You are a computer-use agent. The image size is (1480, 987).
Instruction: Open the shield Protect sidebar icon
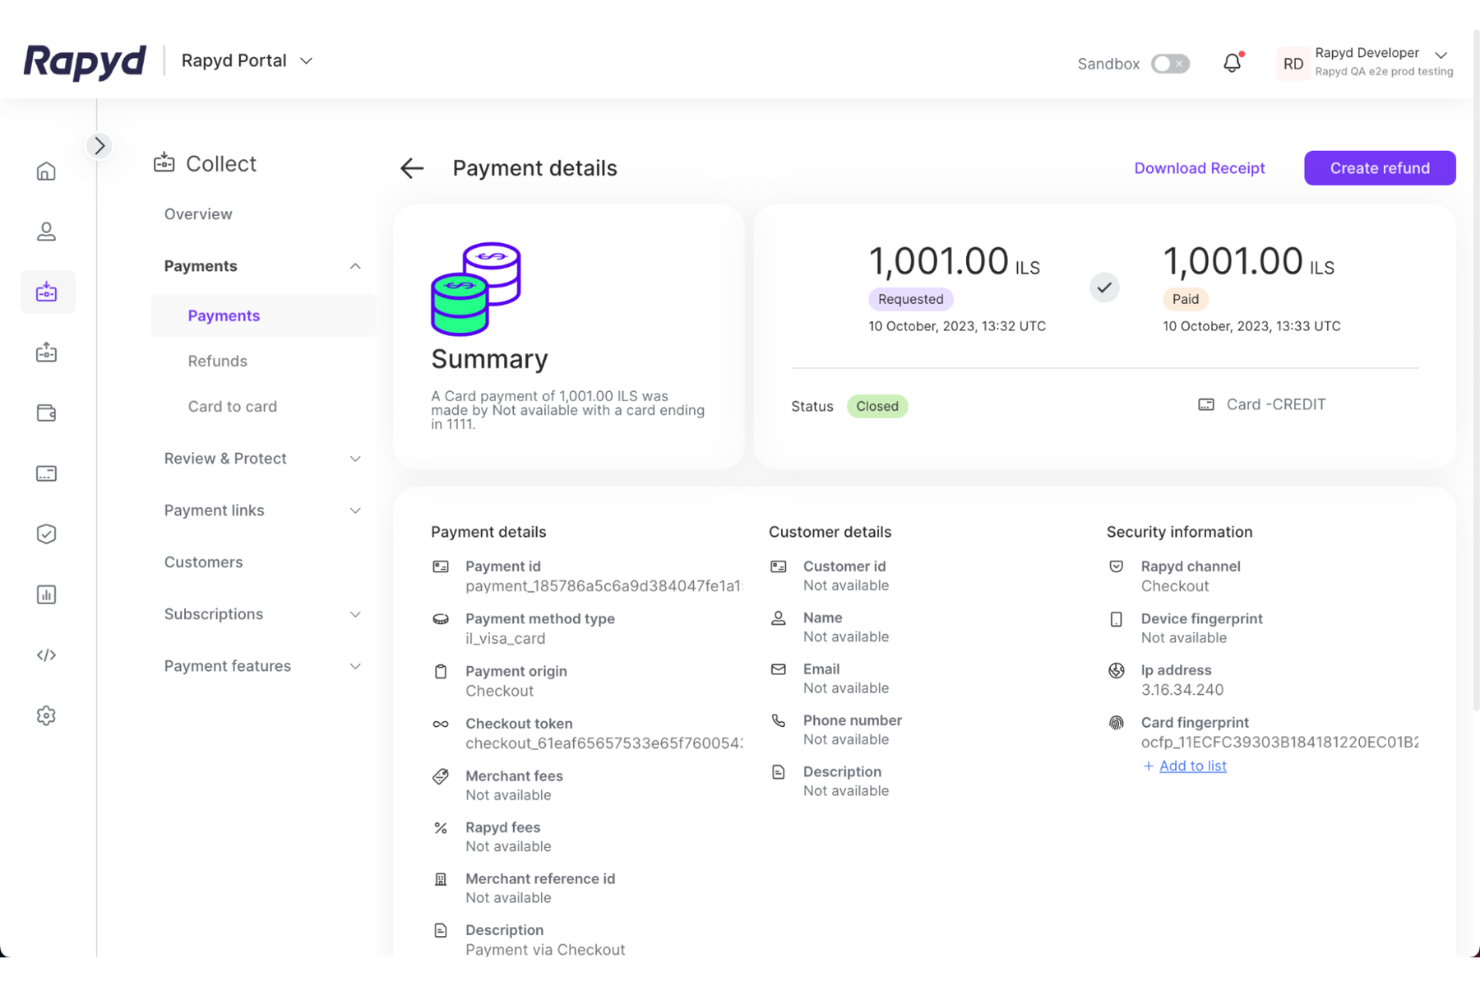coord(46,534)
